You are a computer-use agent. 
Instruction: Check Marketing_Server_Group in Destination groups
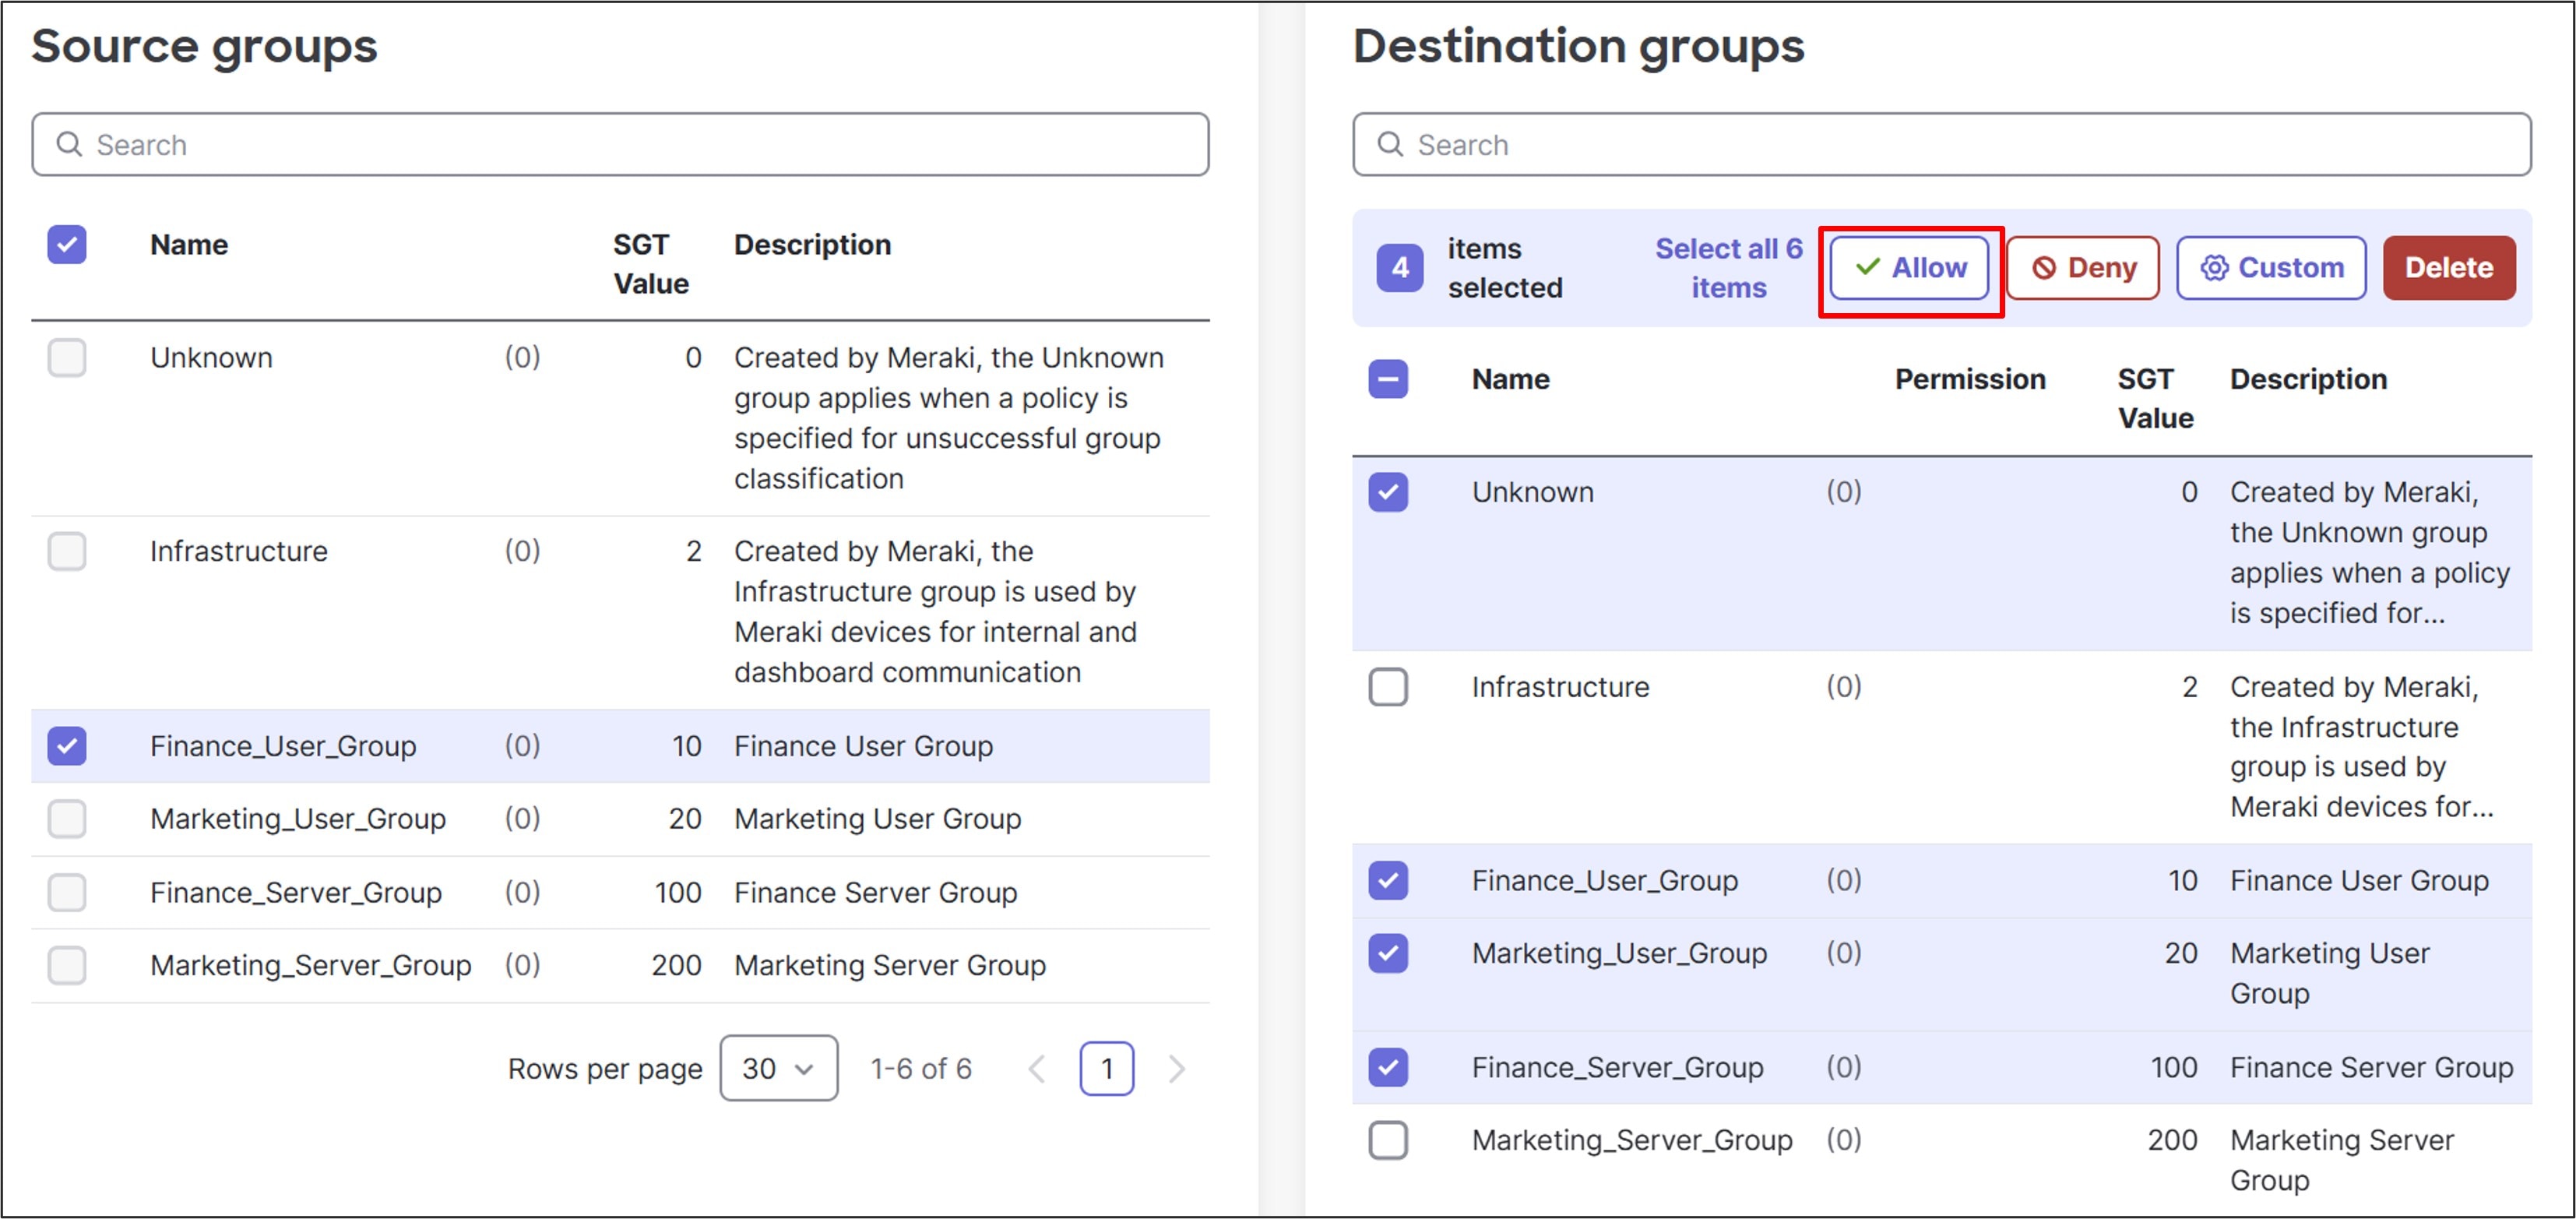1388,1140
